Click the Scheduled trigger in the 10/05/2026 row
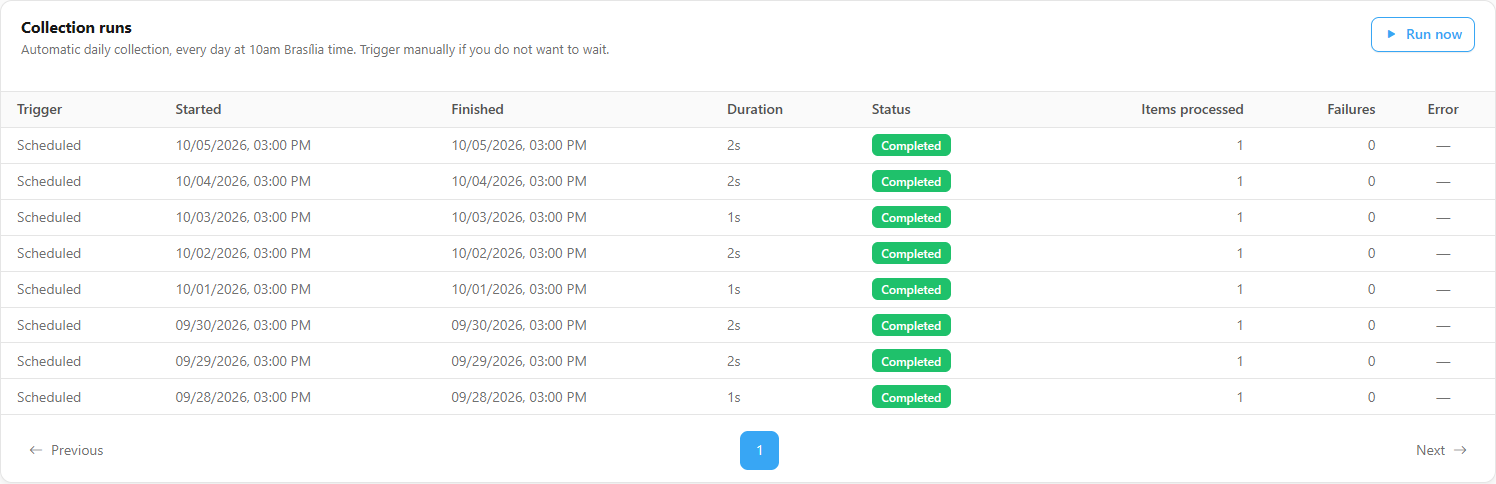The height and width of the screenshot is (484, 1496). (49, 145)
